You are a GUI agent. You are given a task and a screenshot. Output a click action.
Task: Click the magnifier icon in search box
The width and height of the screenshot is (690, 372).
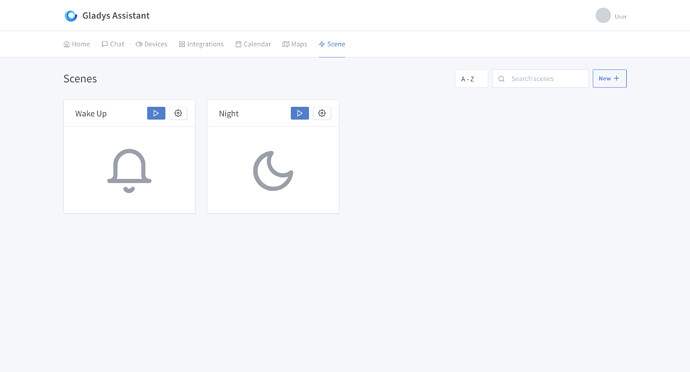(x=501, y=79)
